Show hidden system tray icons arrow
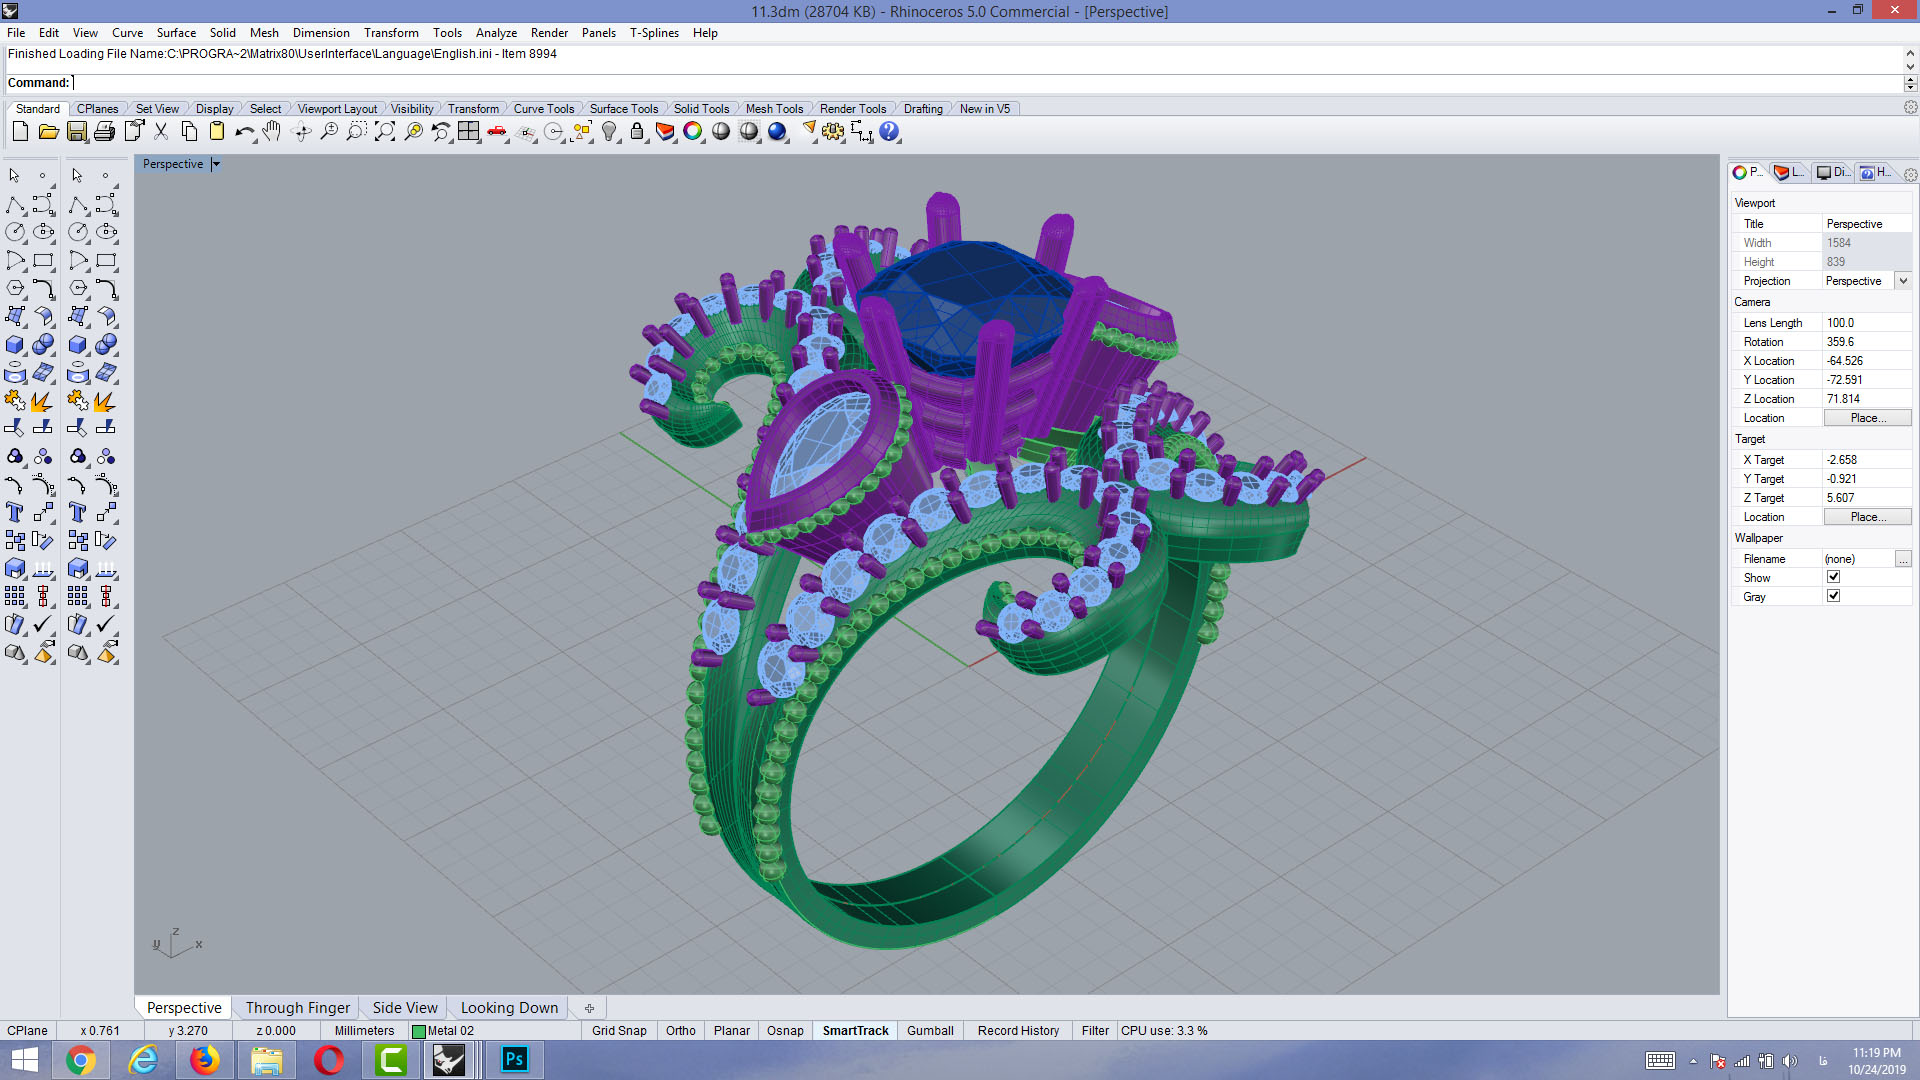Screen dimensions: 1920x1080 (x=1693, y=1061)
